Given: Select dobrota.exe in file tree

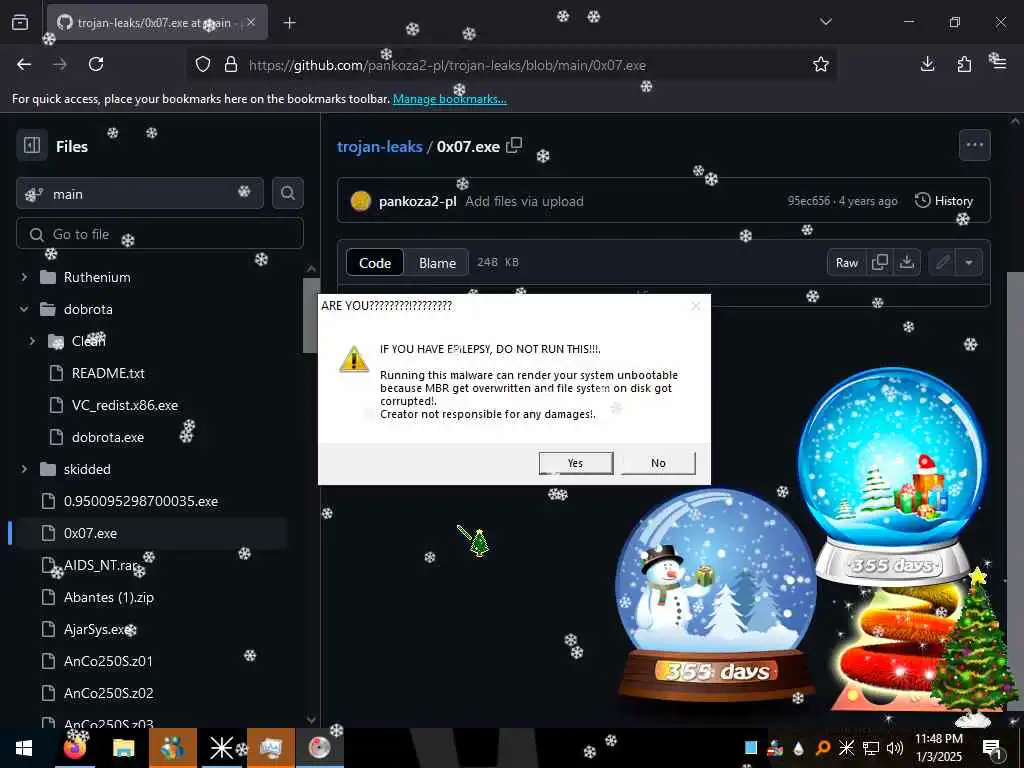Looking at the screenshot, I should tap(108, 437).
